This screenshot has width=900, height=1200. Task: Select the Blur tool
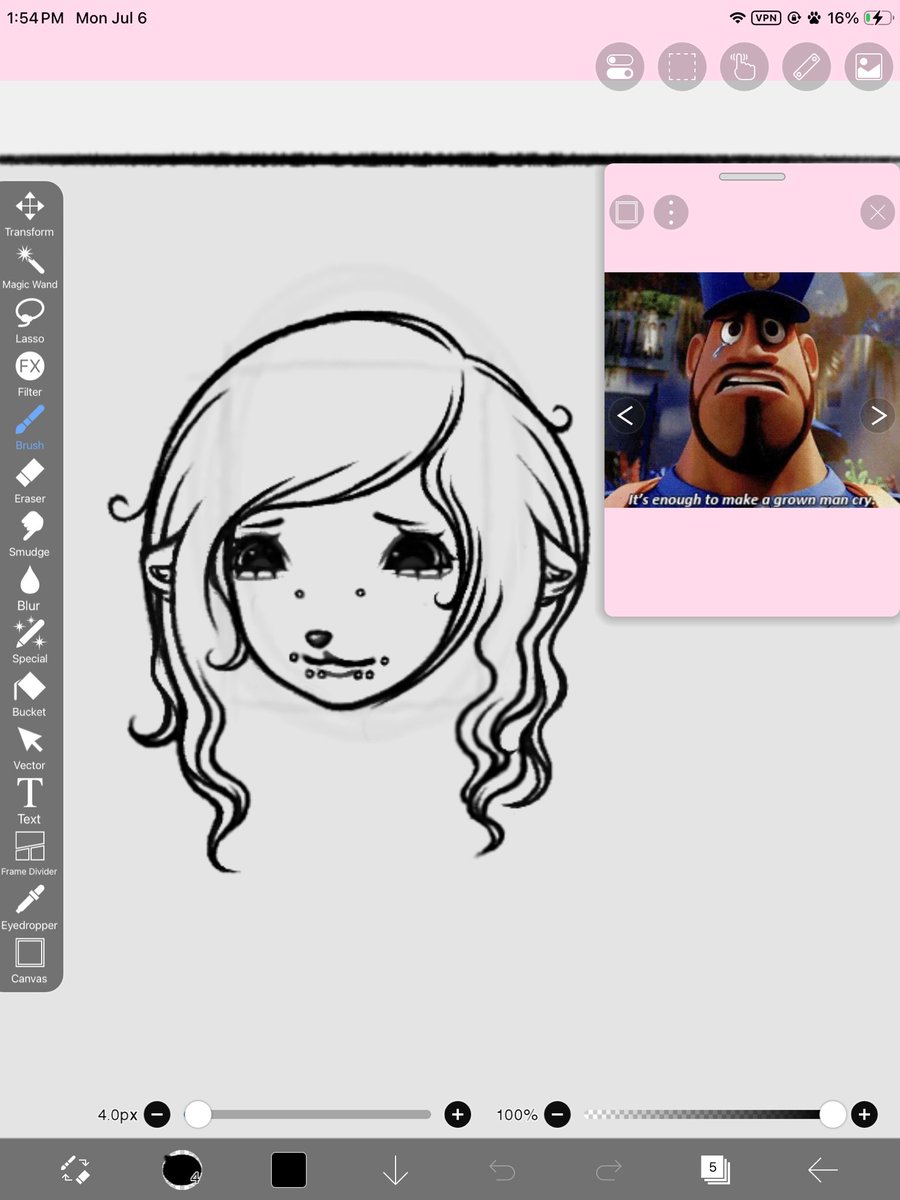pyautogui.click(x=29, y=588)
